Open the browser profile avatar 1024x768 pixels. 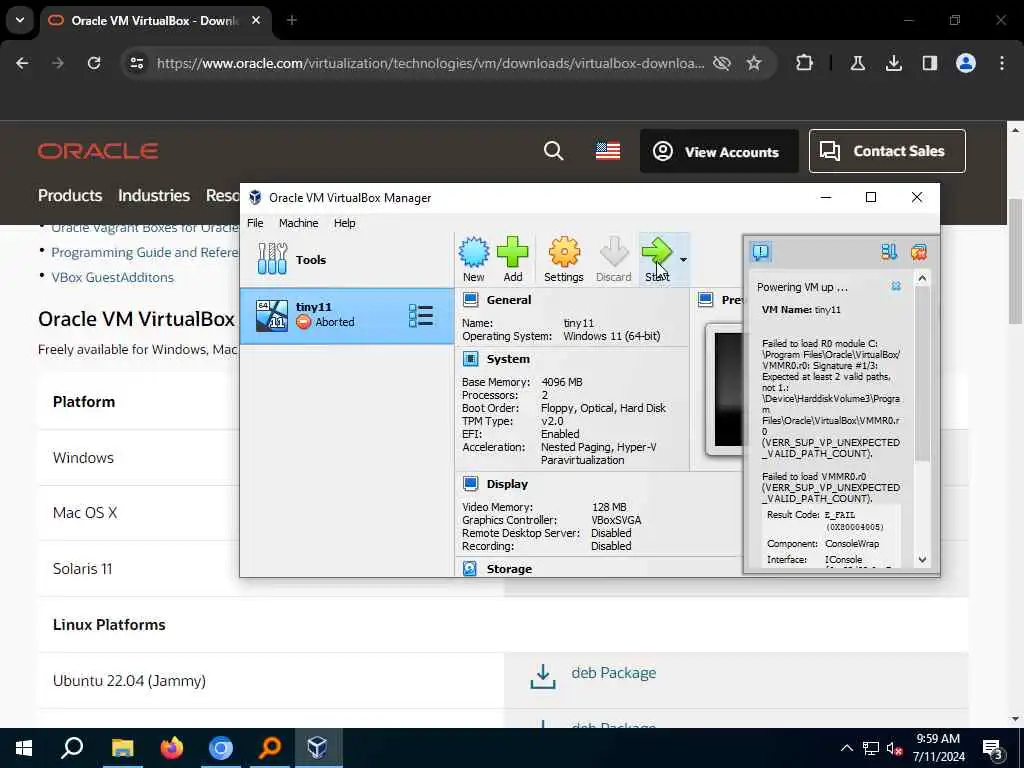click(x=966, y=63)
